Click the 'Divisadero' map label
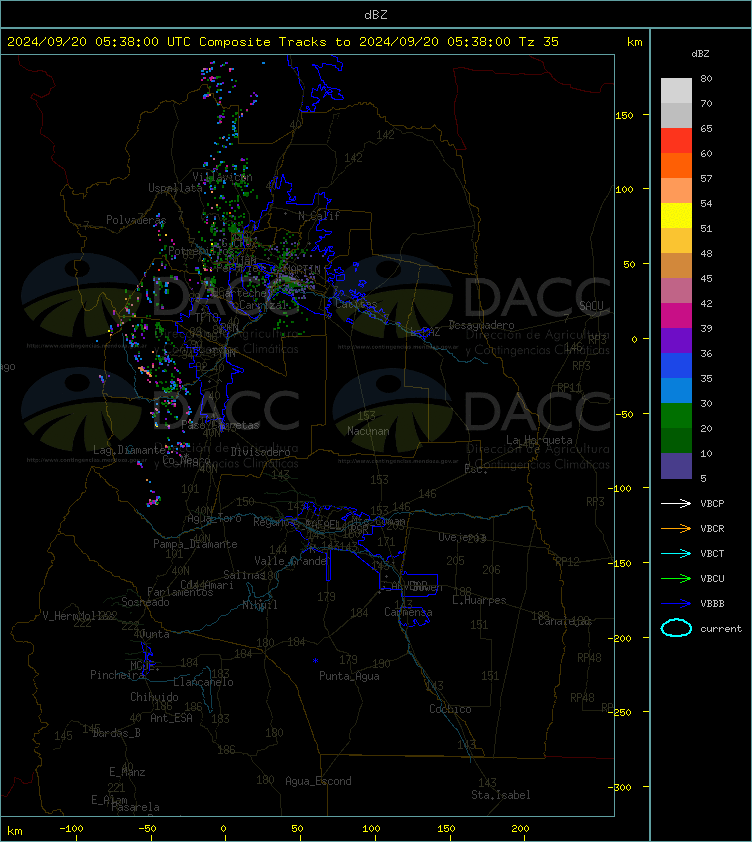 [261, 452]
